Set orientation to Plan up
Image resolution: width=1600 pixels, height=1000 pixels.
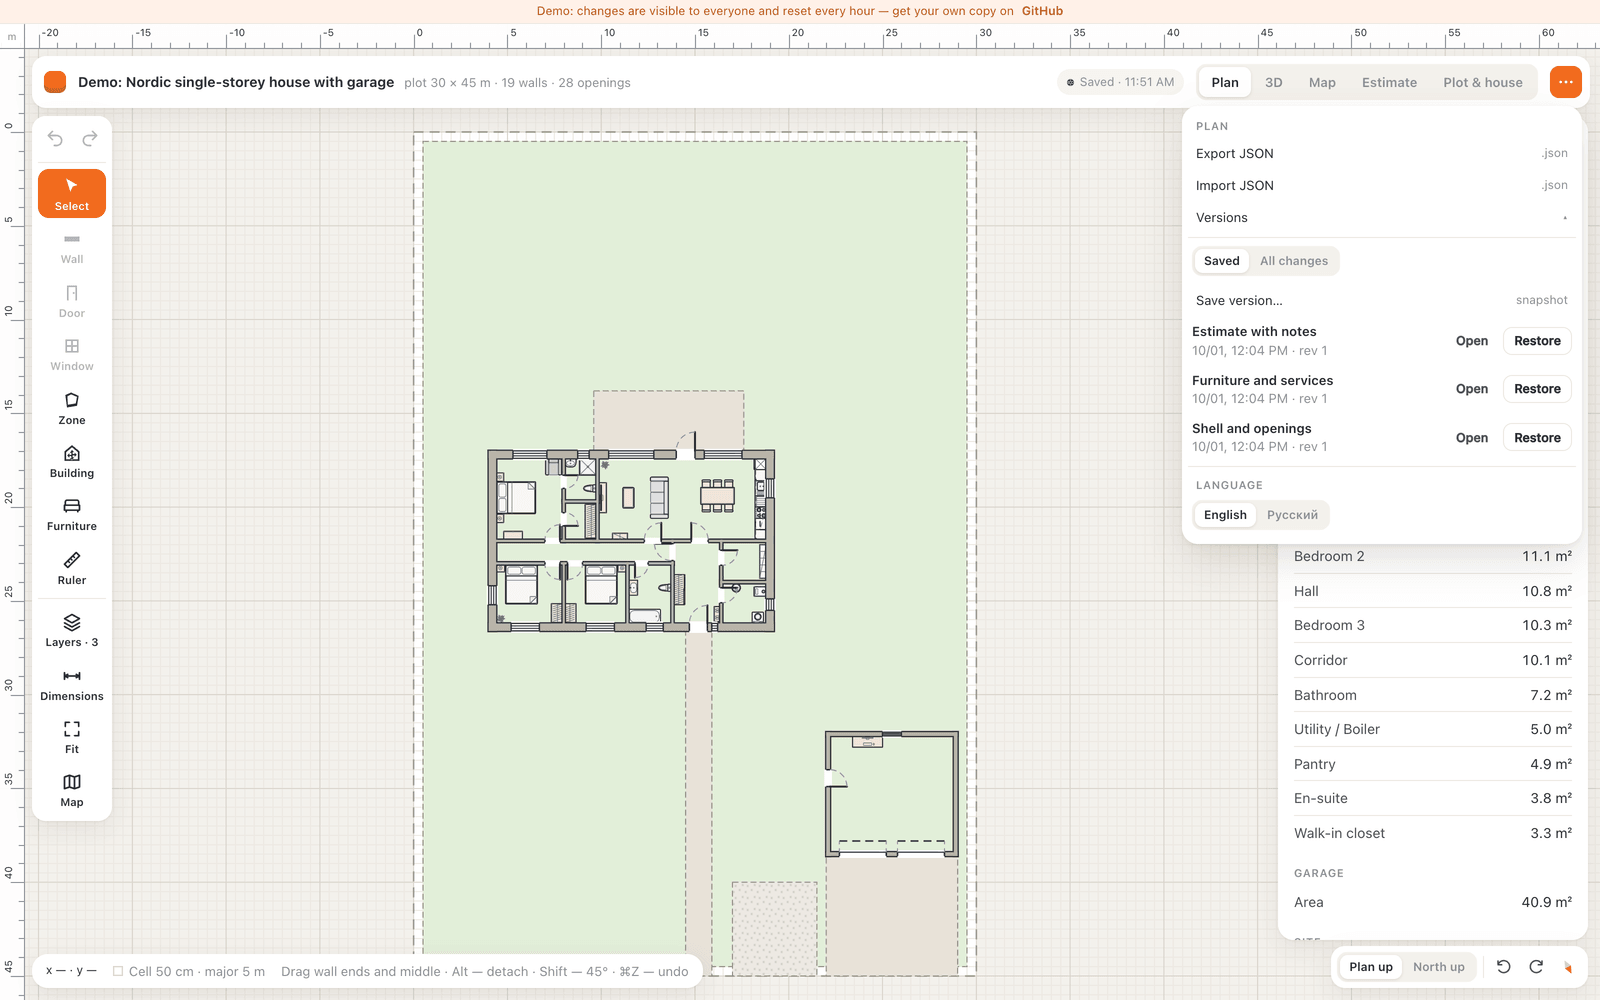click(1370, 967)
